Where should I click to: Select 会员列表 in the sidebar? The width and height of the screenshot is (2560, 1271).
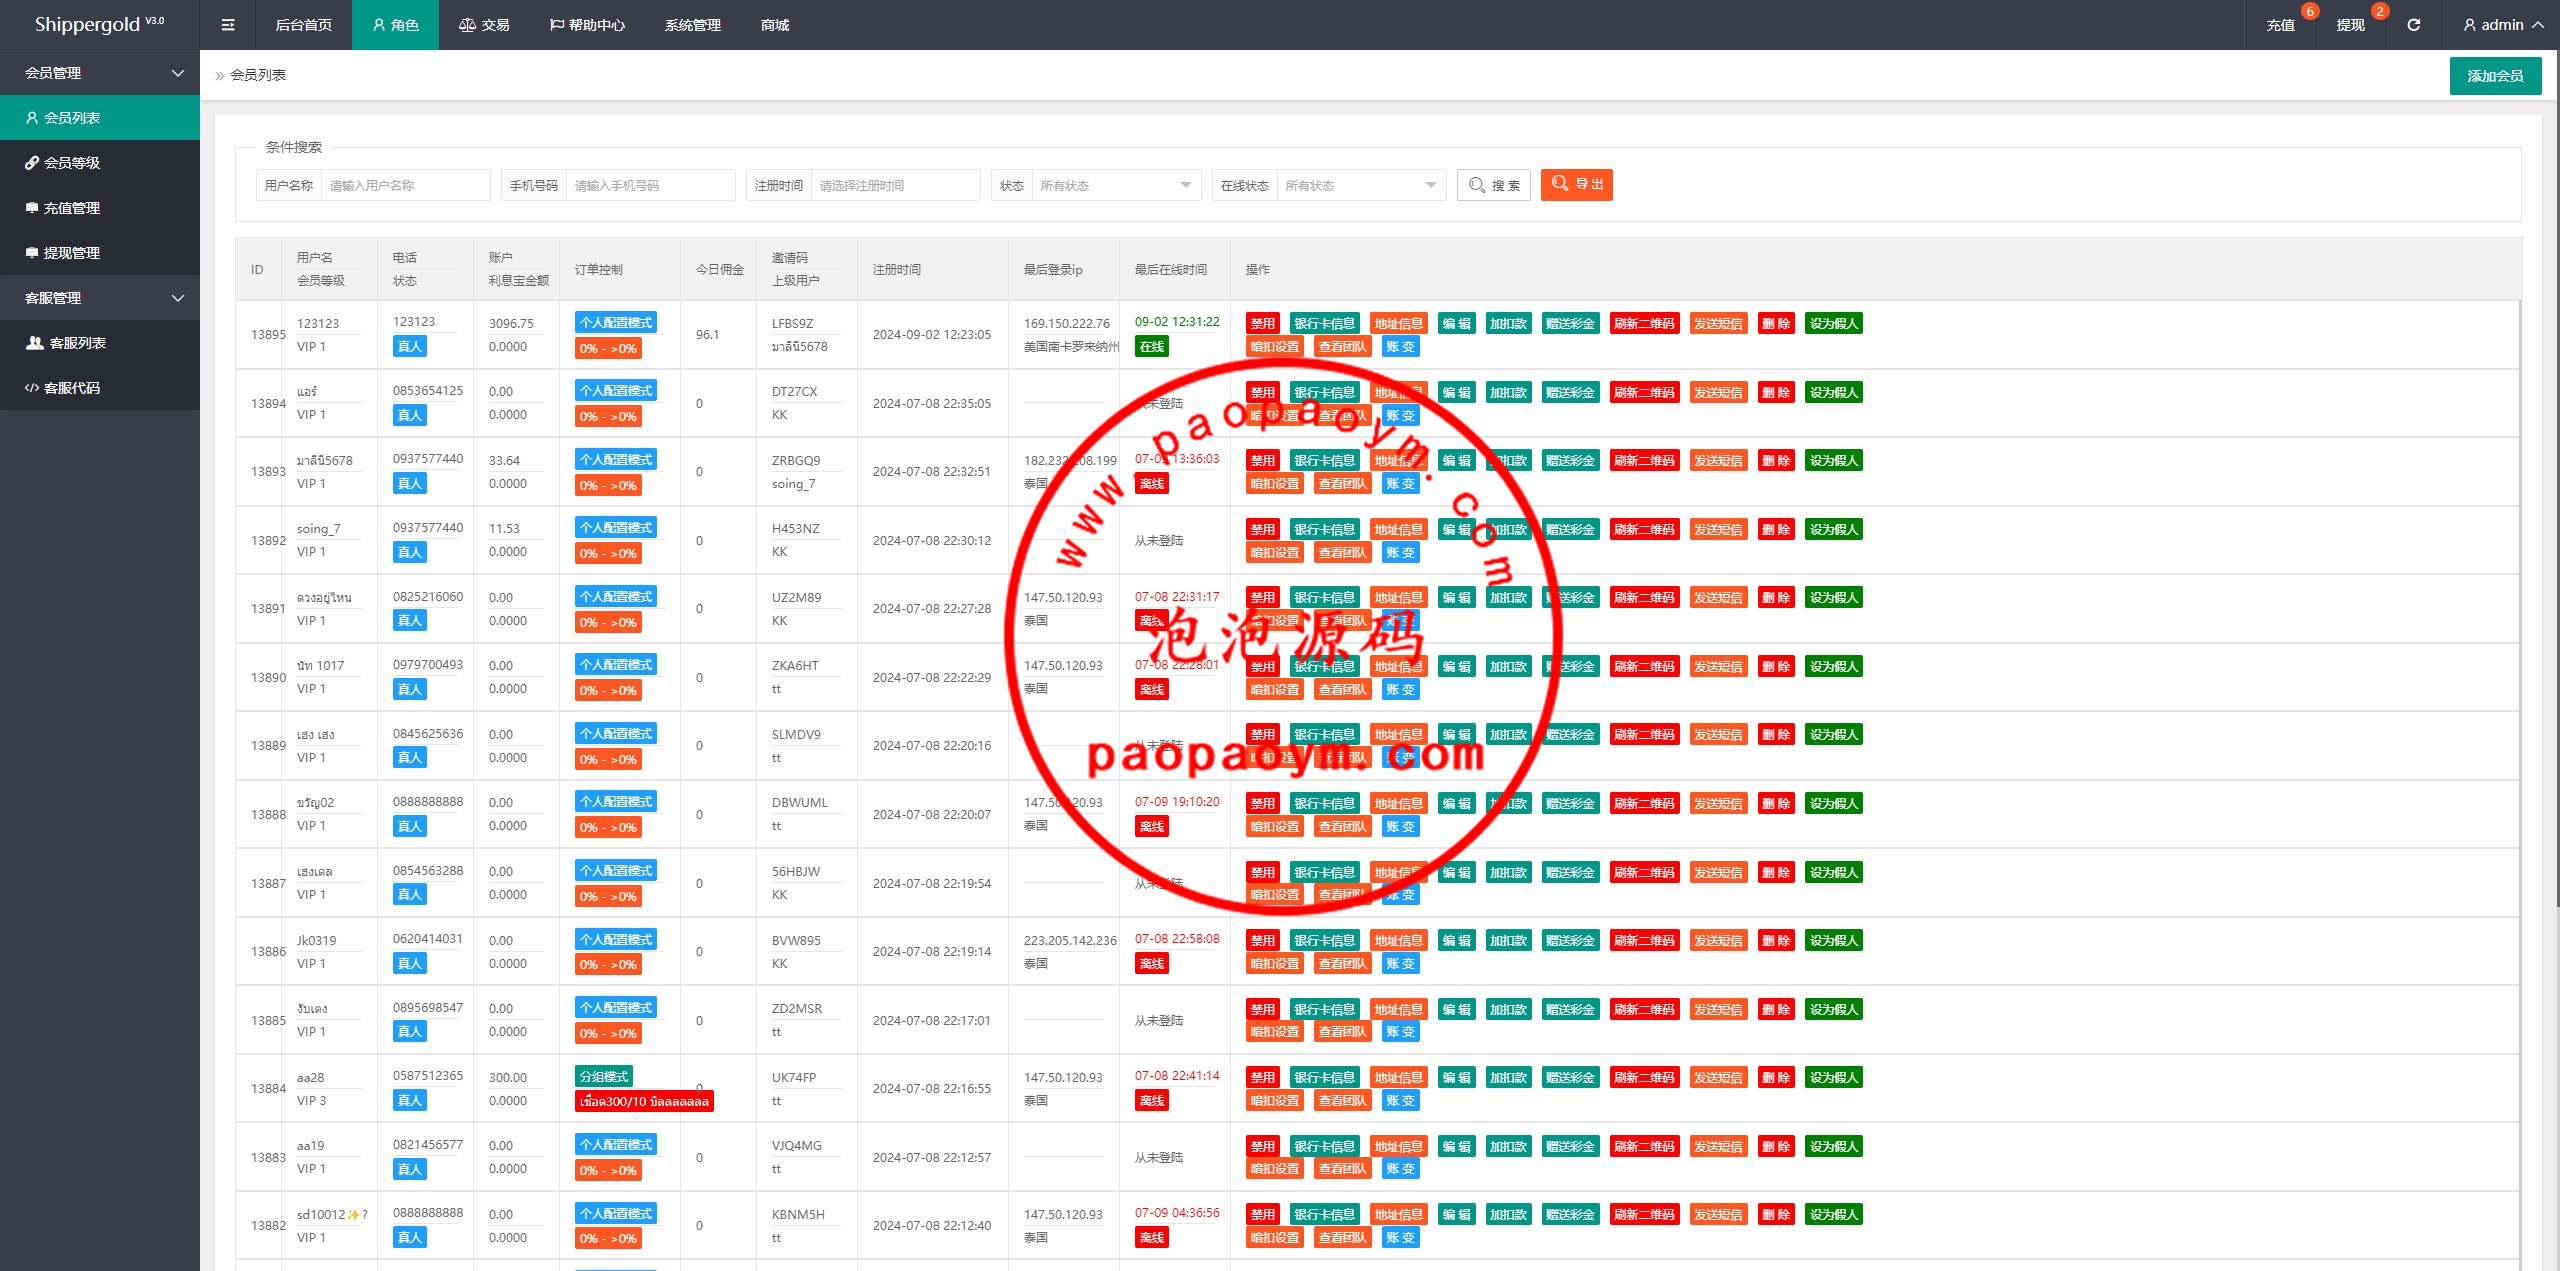tap(100, 117)
